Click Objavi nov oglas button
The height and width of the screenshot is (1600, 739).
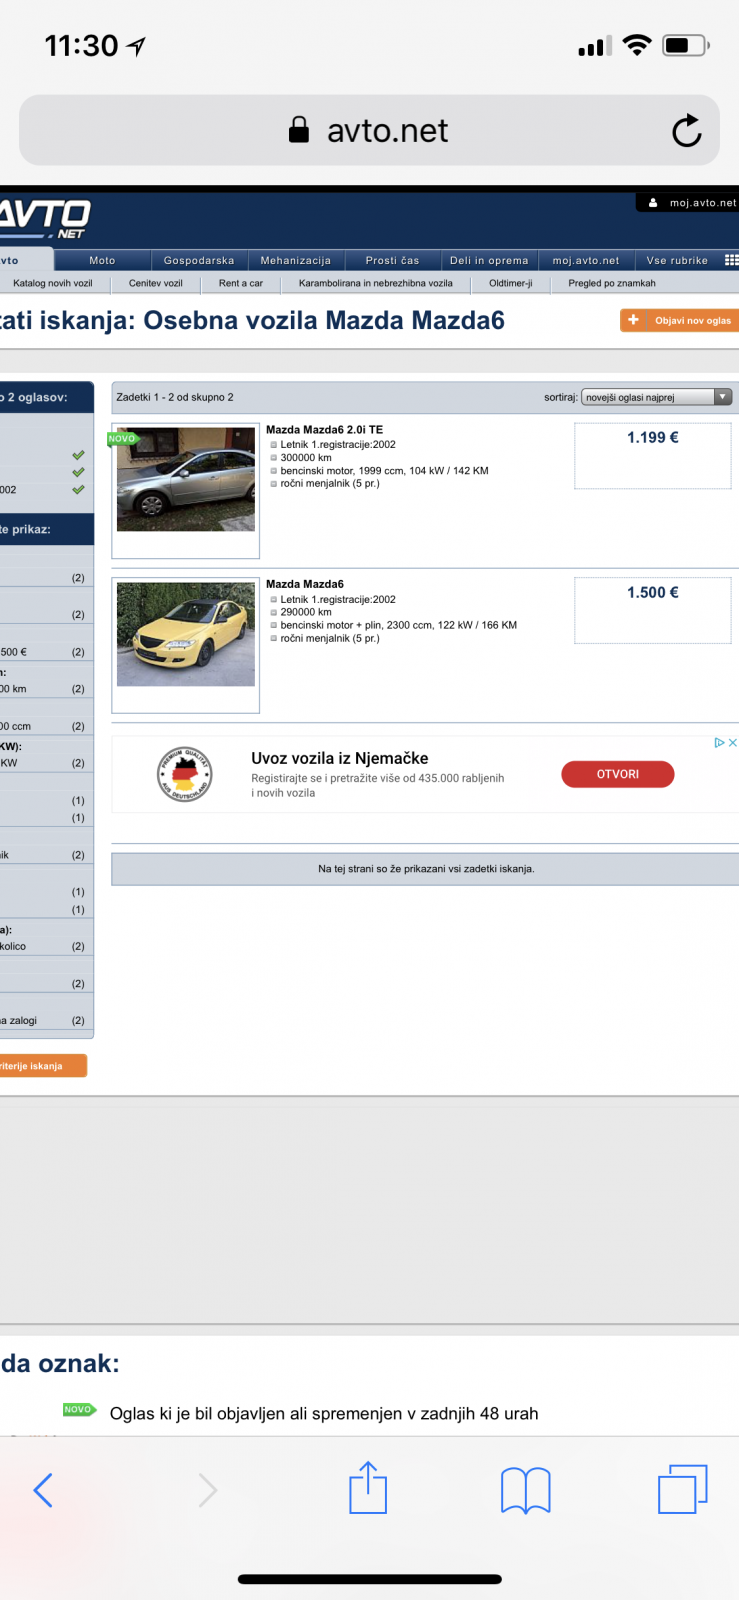coord(679,320)
